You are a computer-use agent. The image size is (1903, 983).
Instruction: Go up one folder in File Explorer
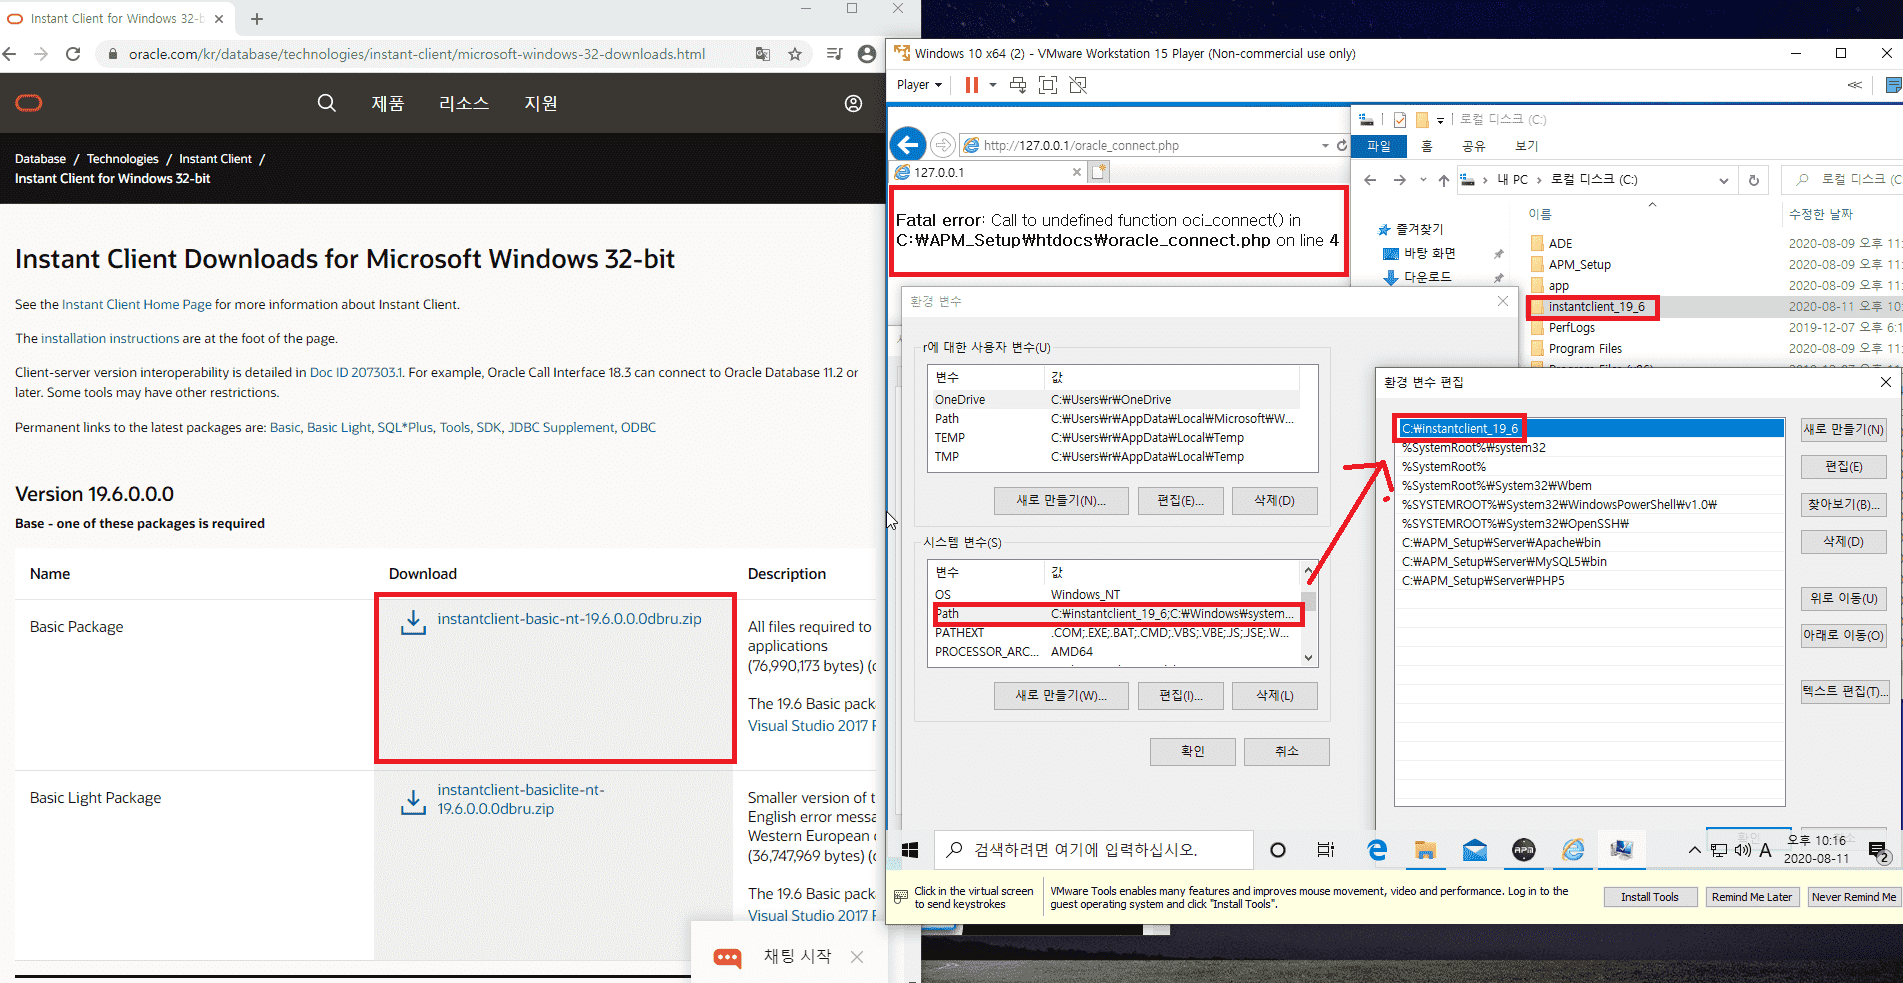click(x=1443, y=180)
